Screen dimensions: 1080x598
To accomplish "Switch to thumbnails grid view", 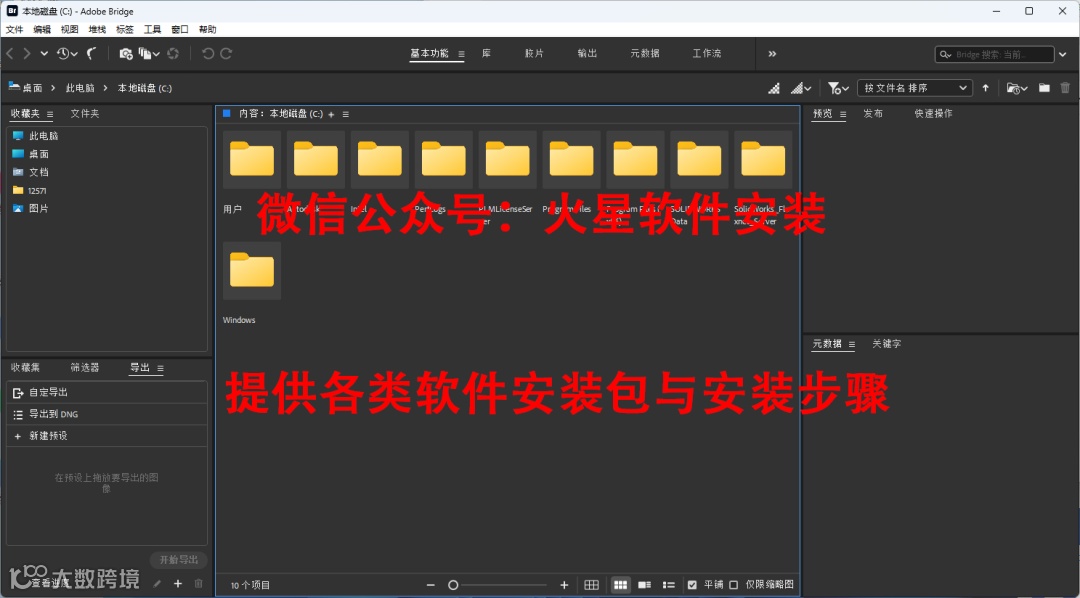I will (621, 585).
